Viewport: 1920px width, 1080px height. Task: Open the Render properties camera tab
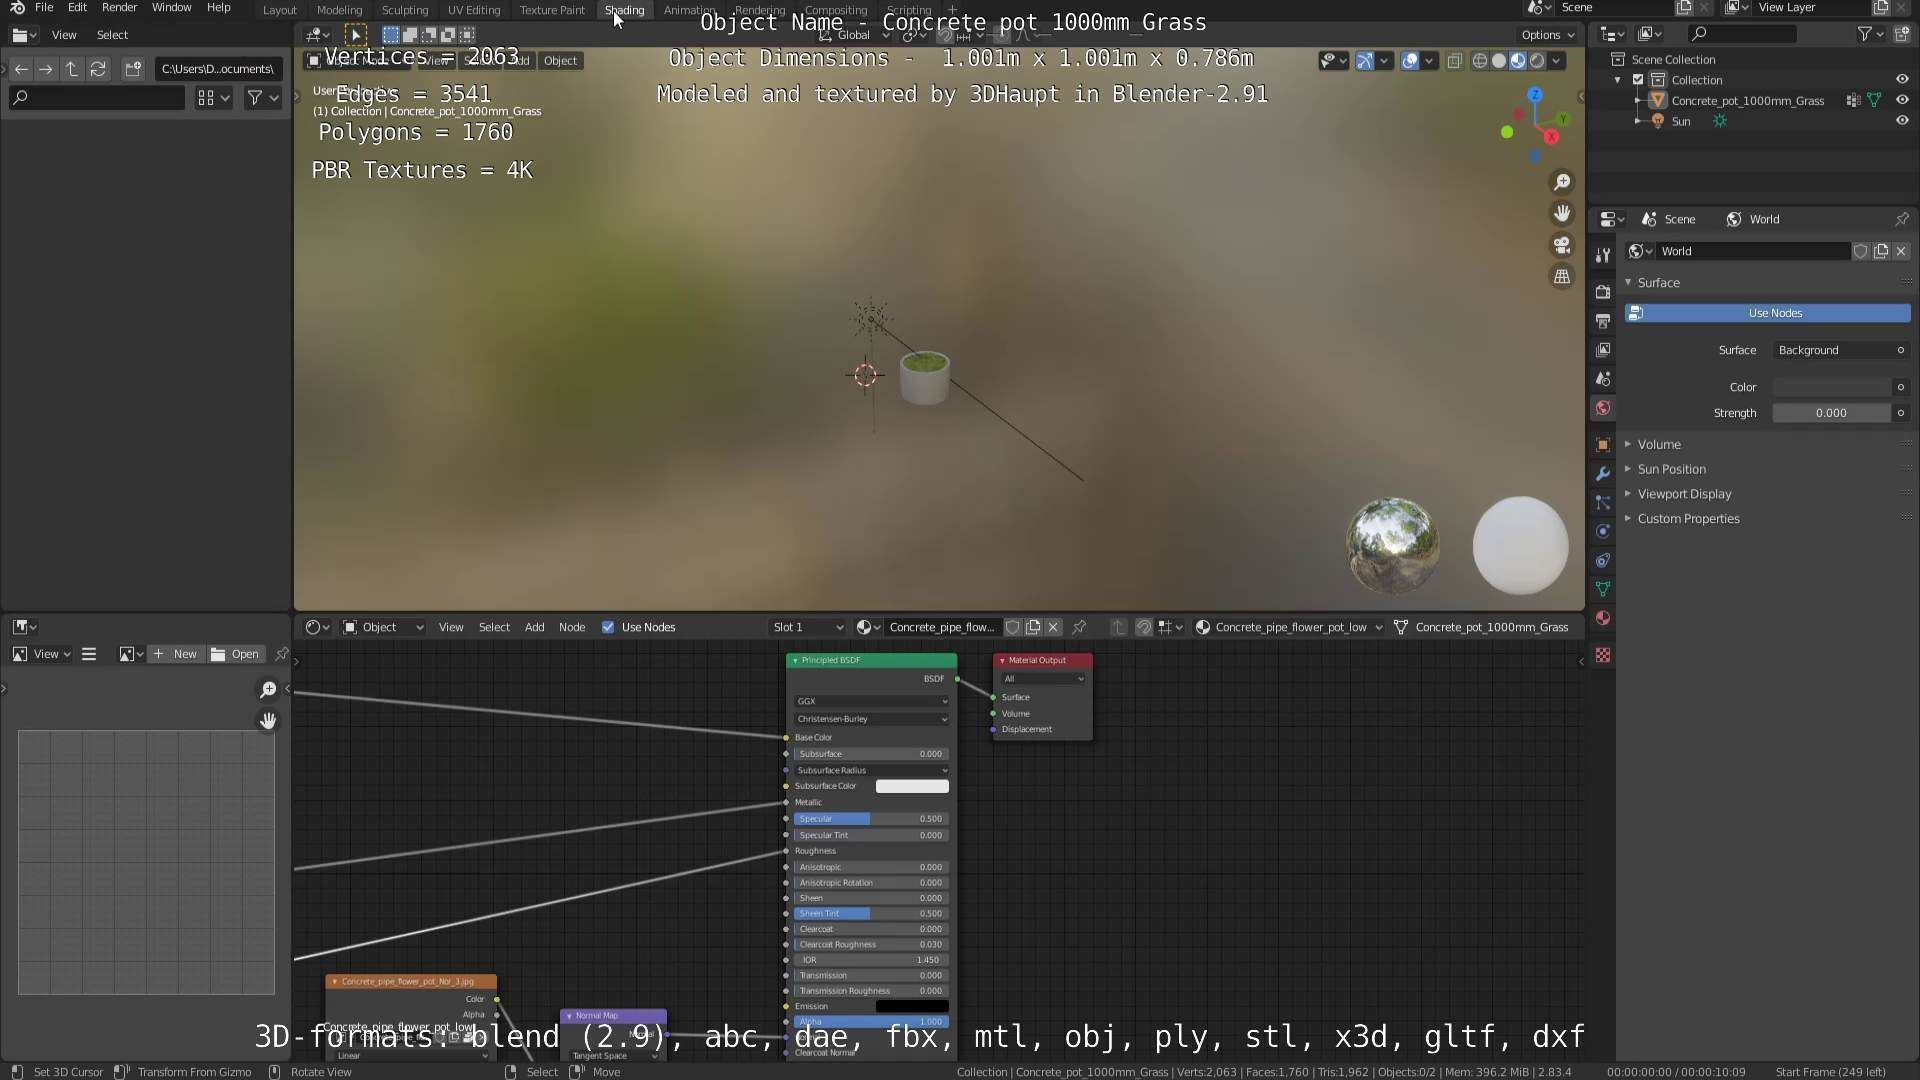click(1603, 292)
